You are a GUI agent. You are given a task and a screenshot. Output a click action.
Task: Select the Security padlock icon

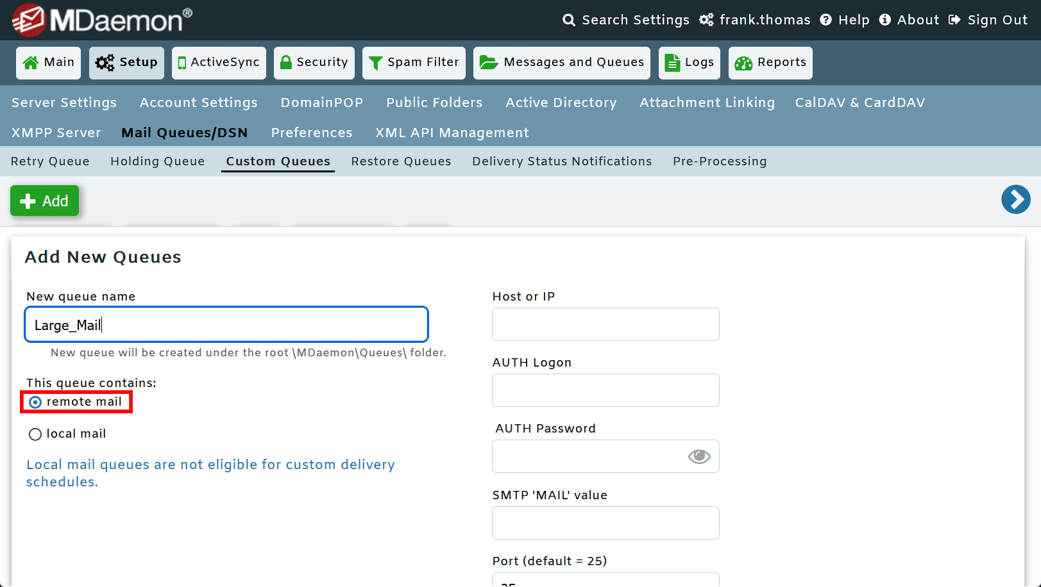[286, 62]
